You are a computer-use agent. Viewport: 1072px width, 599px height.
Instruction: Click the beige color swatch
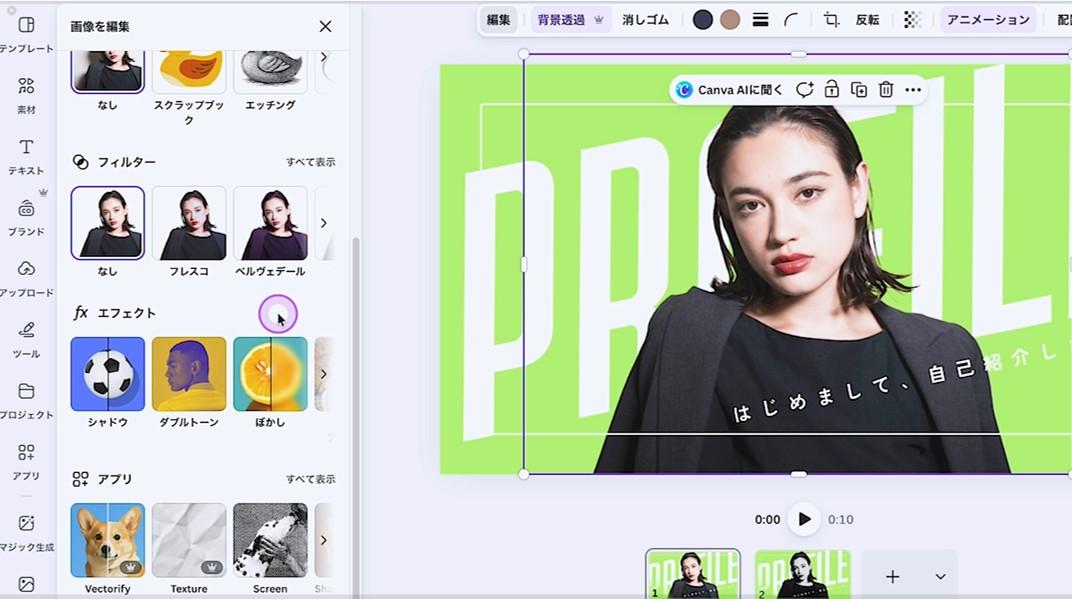[730, 20]
